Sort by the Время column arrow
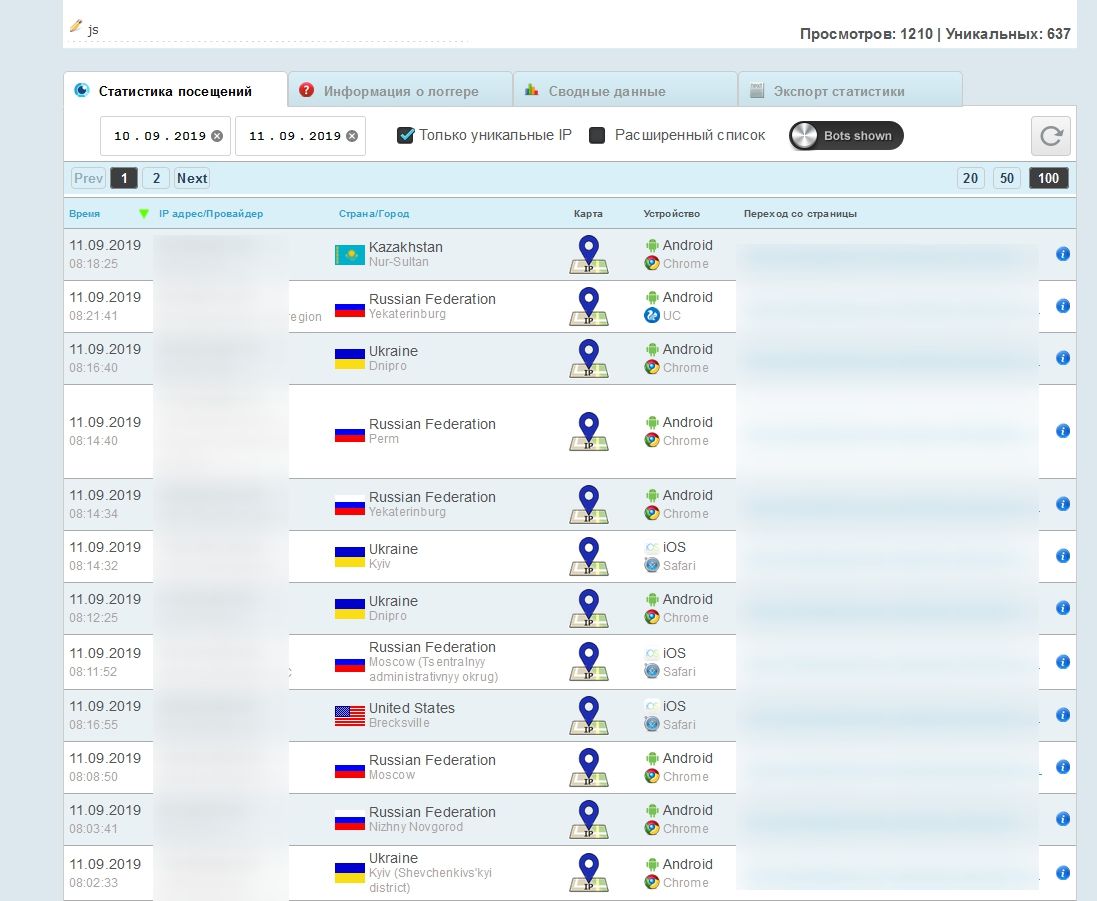This screenshot has width=1097, height=901. (144, 213)
